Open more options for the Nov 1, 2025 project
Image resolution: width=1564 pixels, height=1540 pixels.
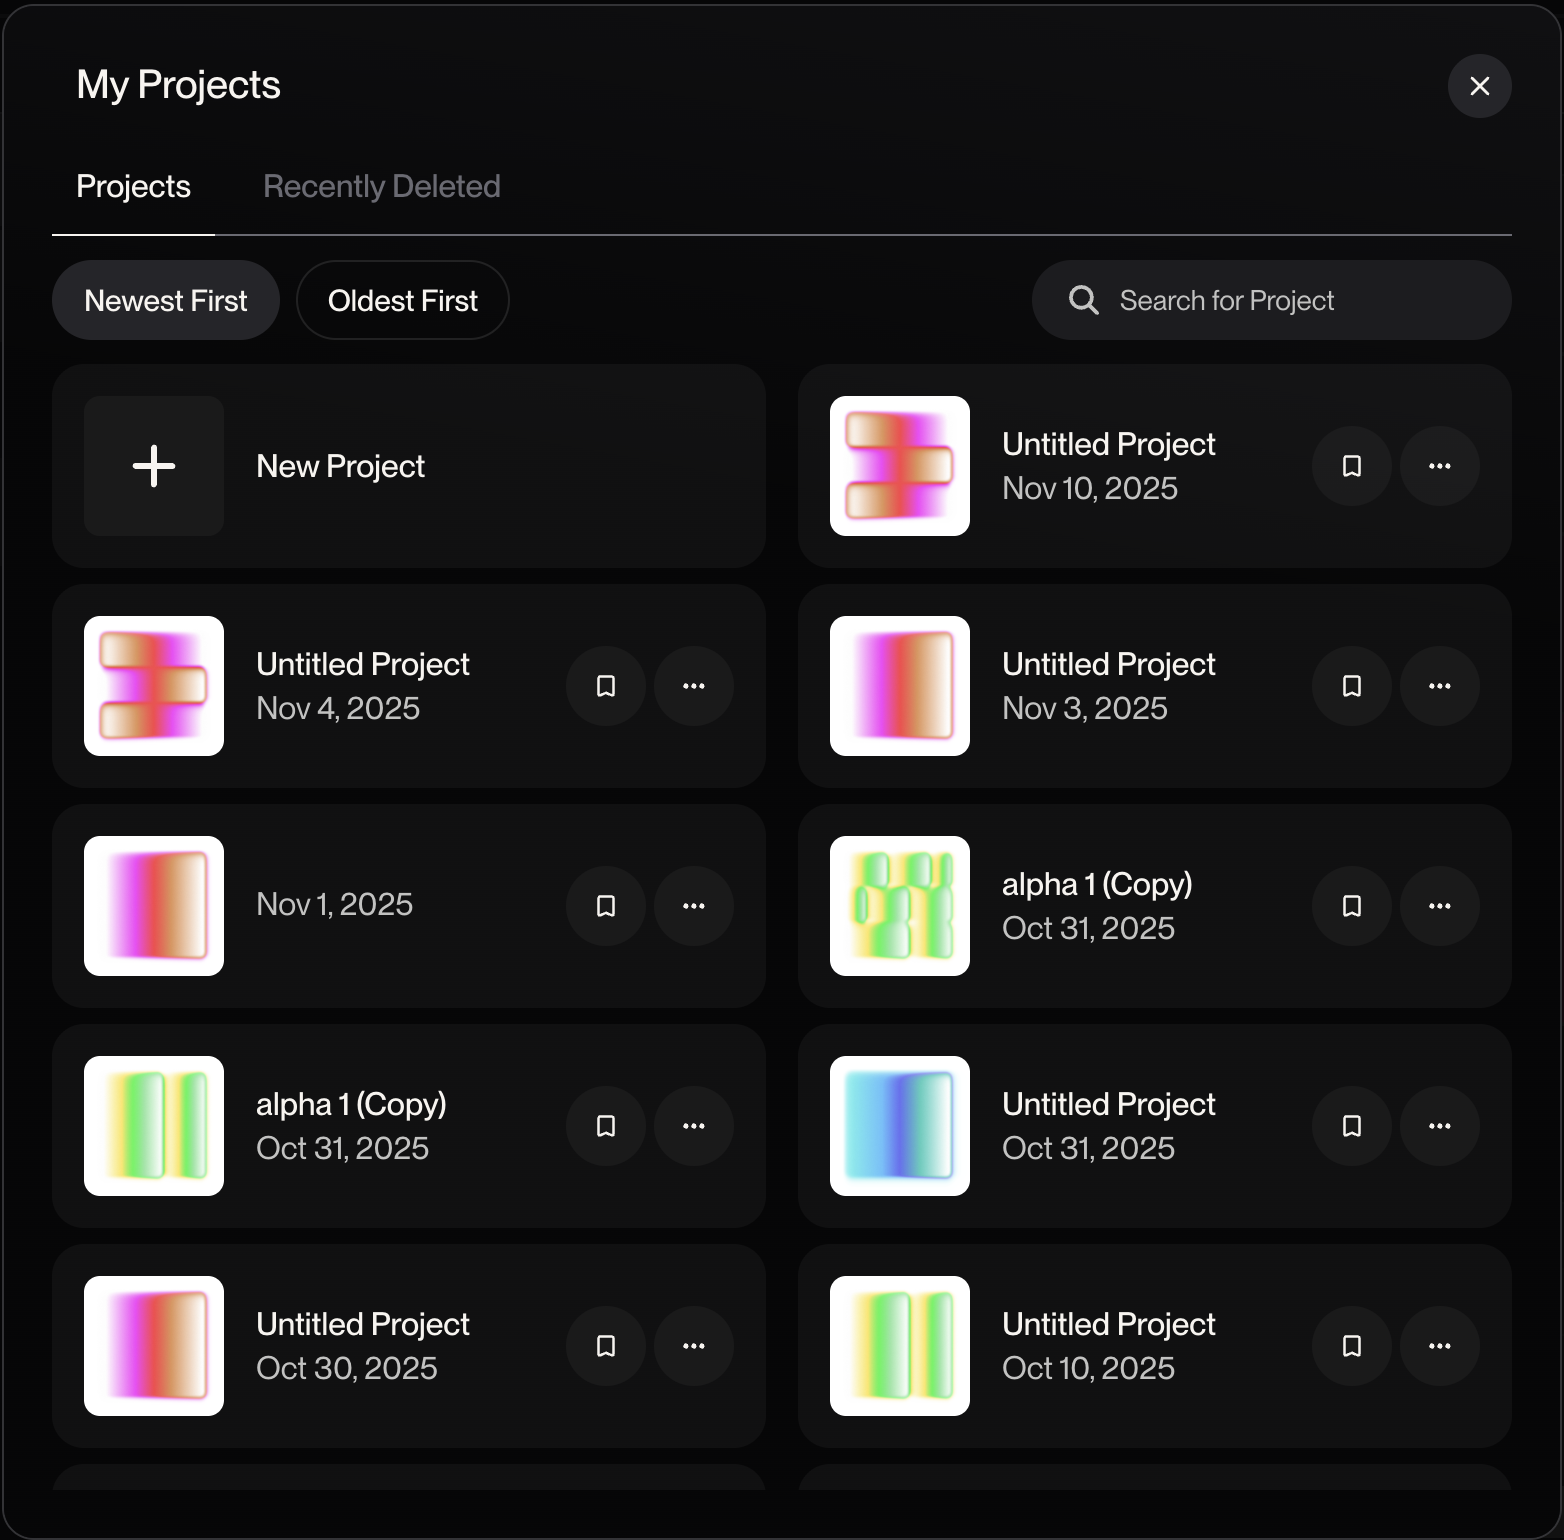coord(693,906)
